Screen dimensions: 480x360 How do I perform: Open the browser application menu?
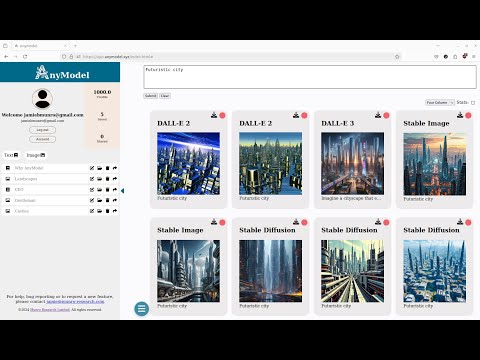point(474,57)
